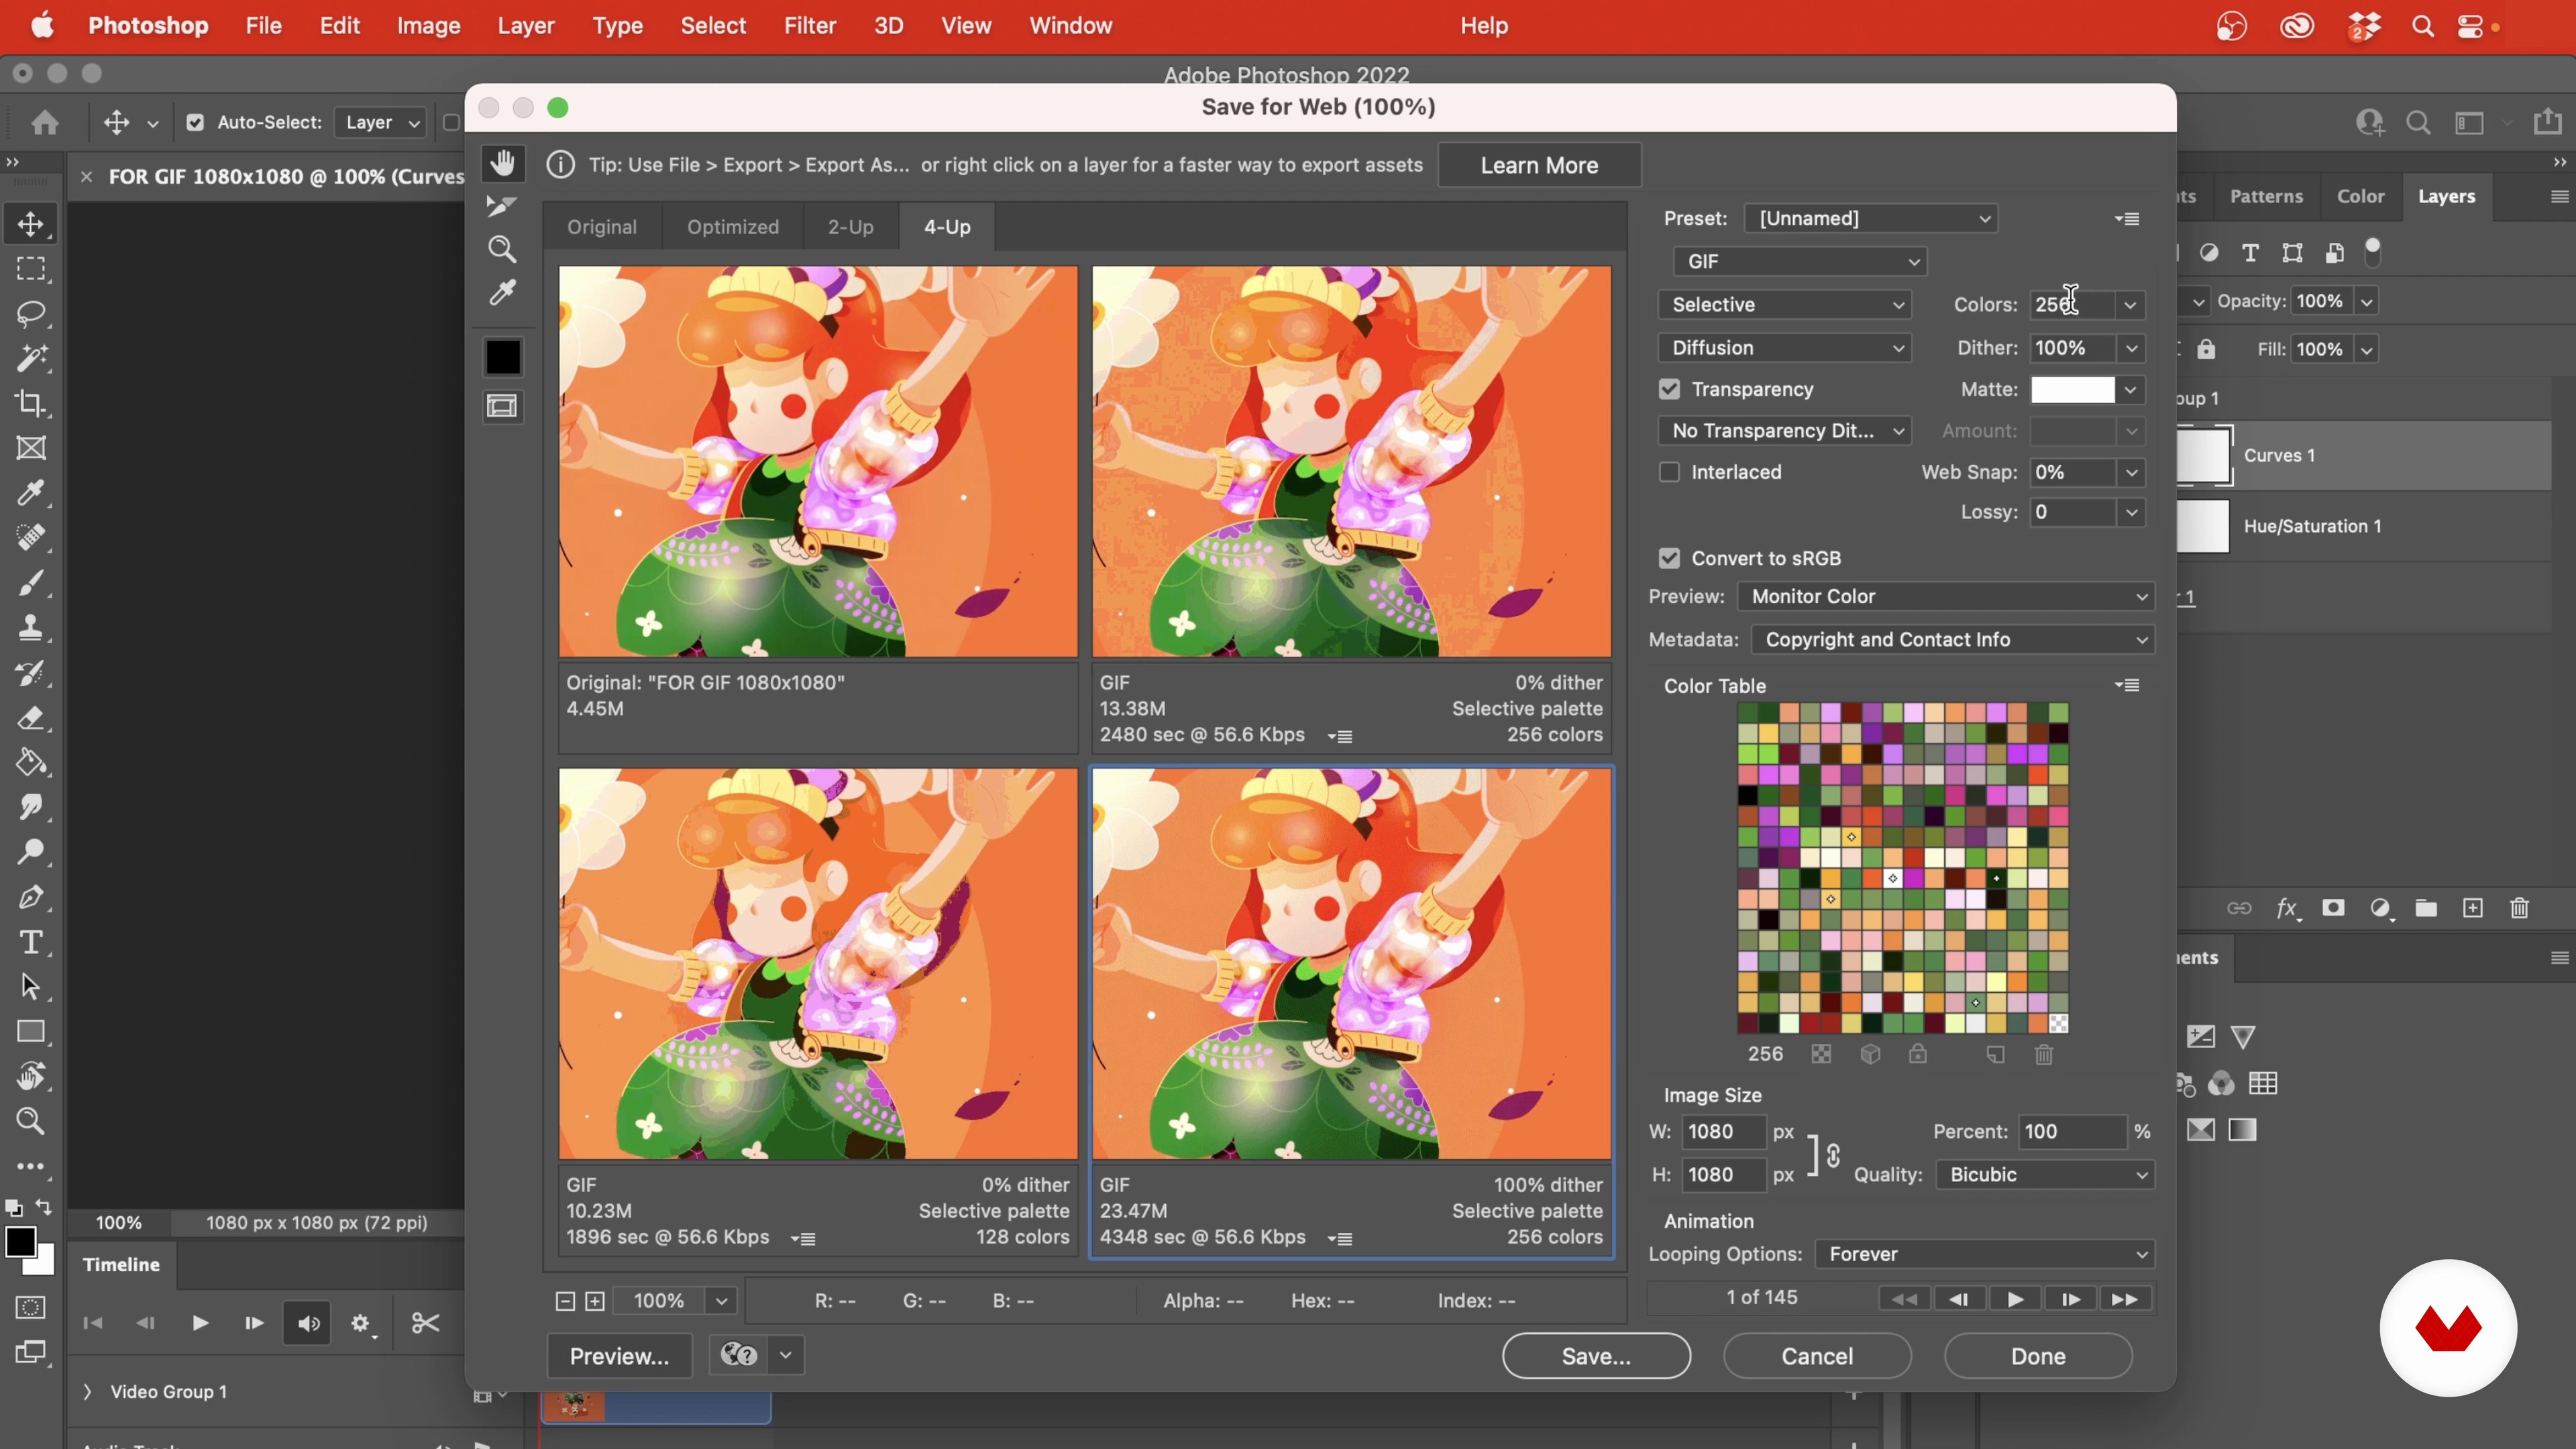This screenshot has height=1449, width=2576.
Task: Select the Crop tool
Action: 31,403
